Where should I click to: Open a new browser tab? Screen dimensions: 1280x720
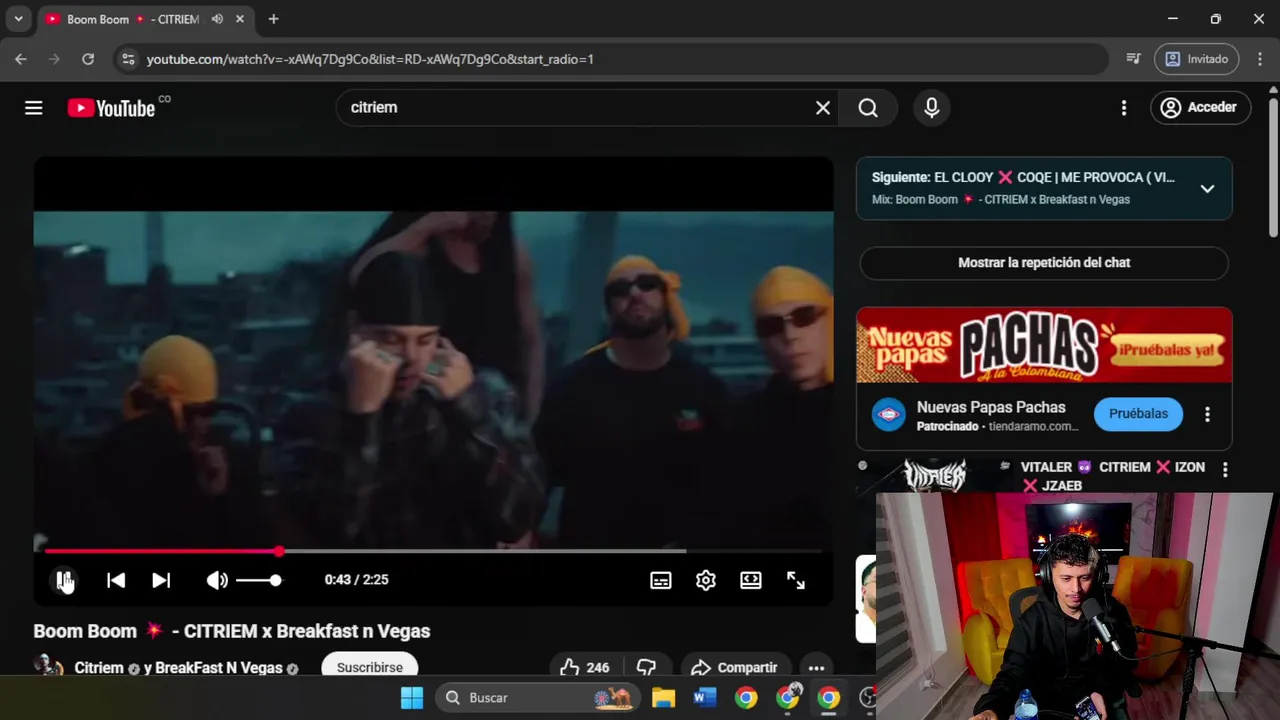coord(273,19)
